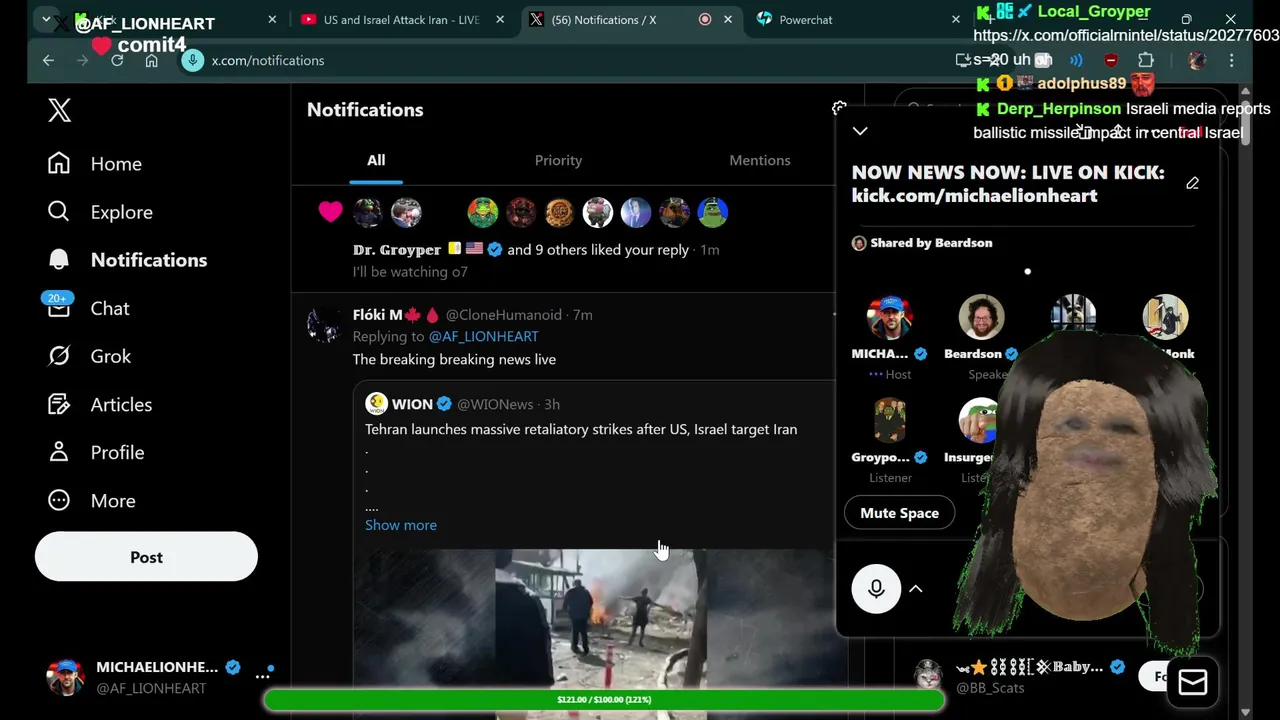
Task: Click the Mute Space button
Action: point(899,513)
